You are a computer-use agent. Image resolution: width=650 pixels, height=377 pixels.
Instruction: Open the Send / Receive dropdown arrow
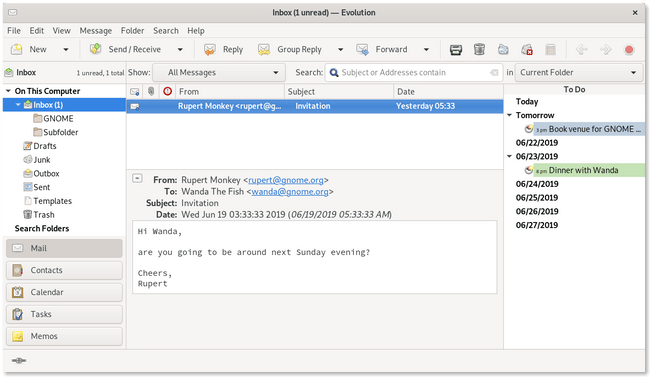coord(180,50)
